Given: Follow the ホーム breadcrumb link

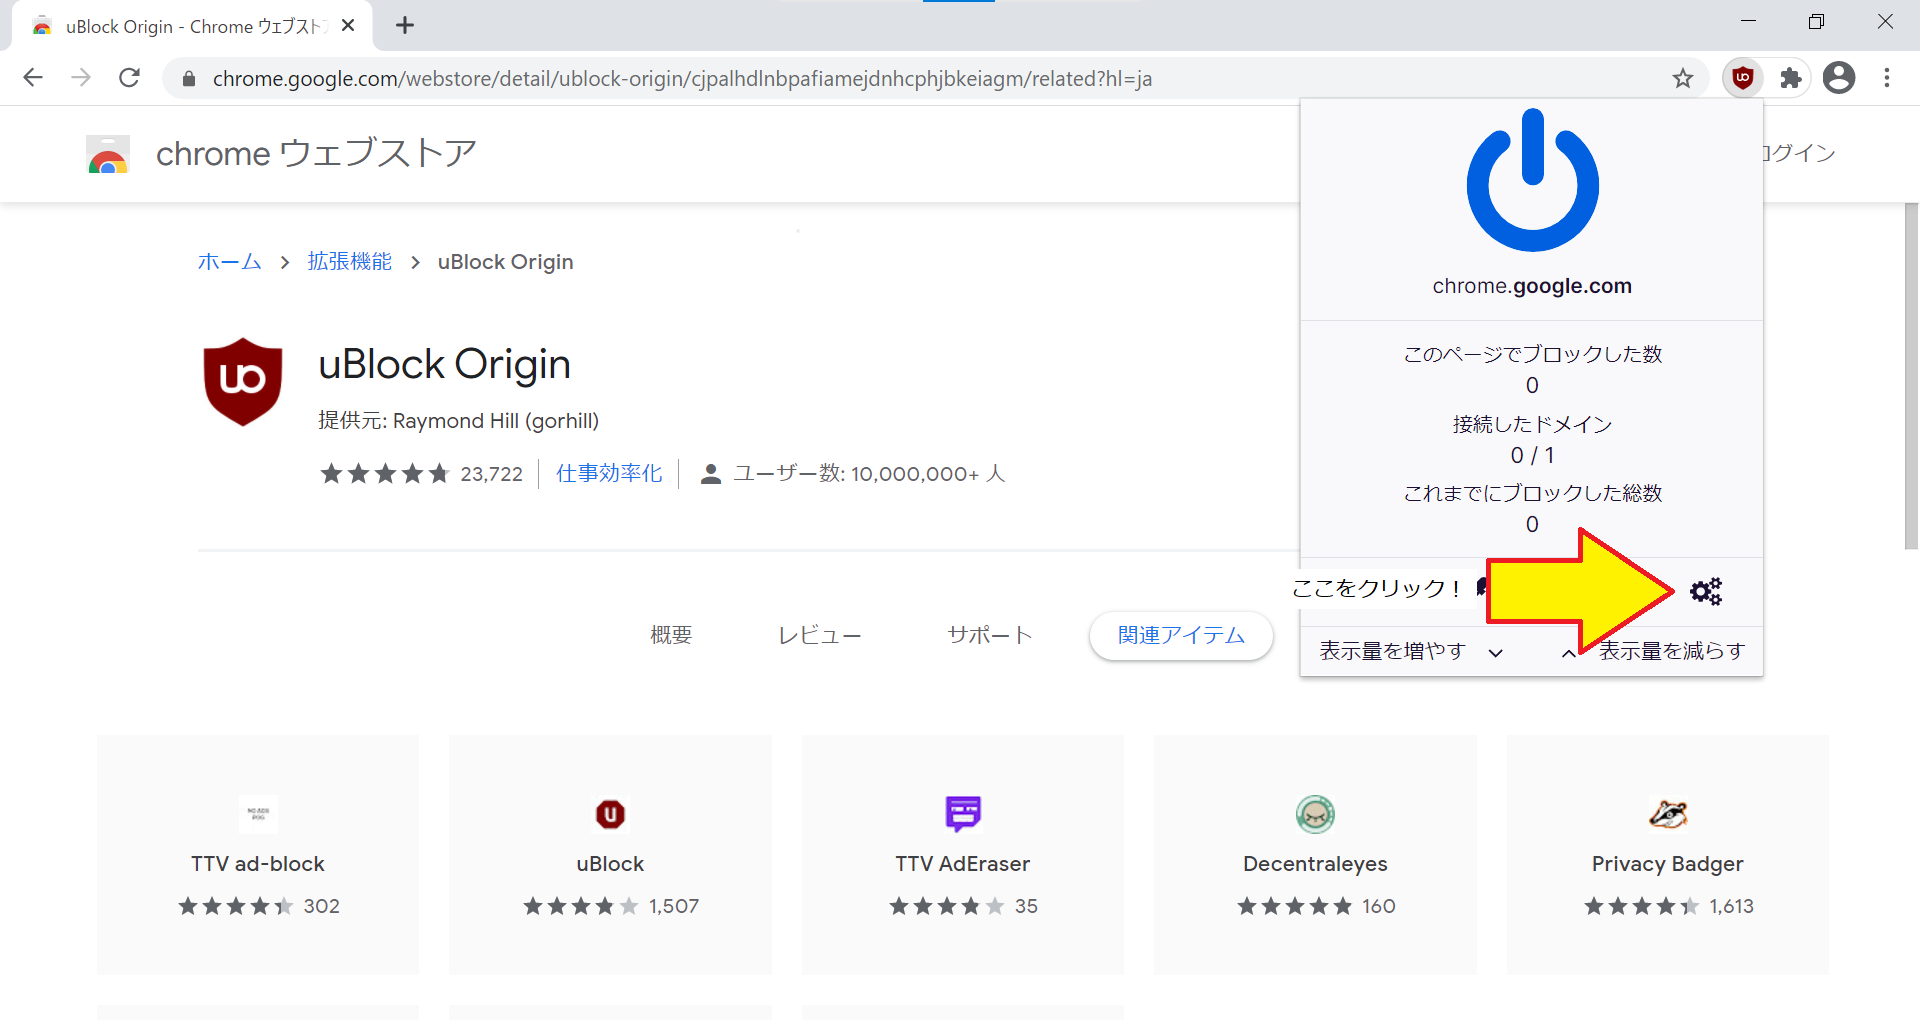Looking at the screenshot, I should 229,262.
